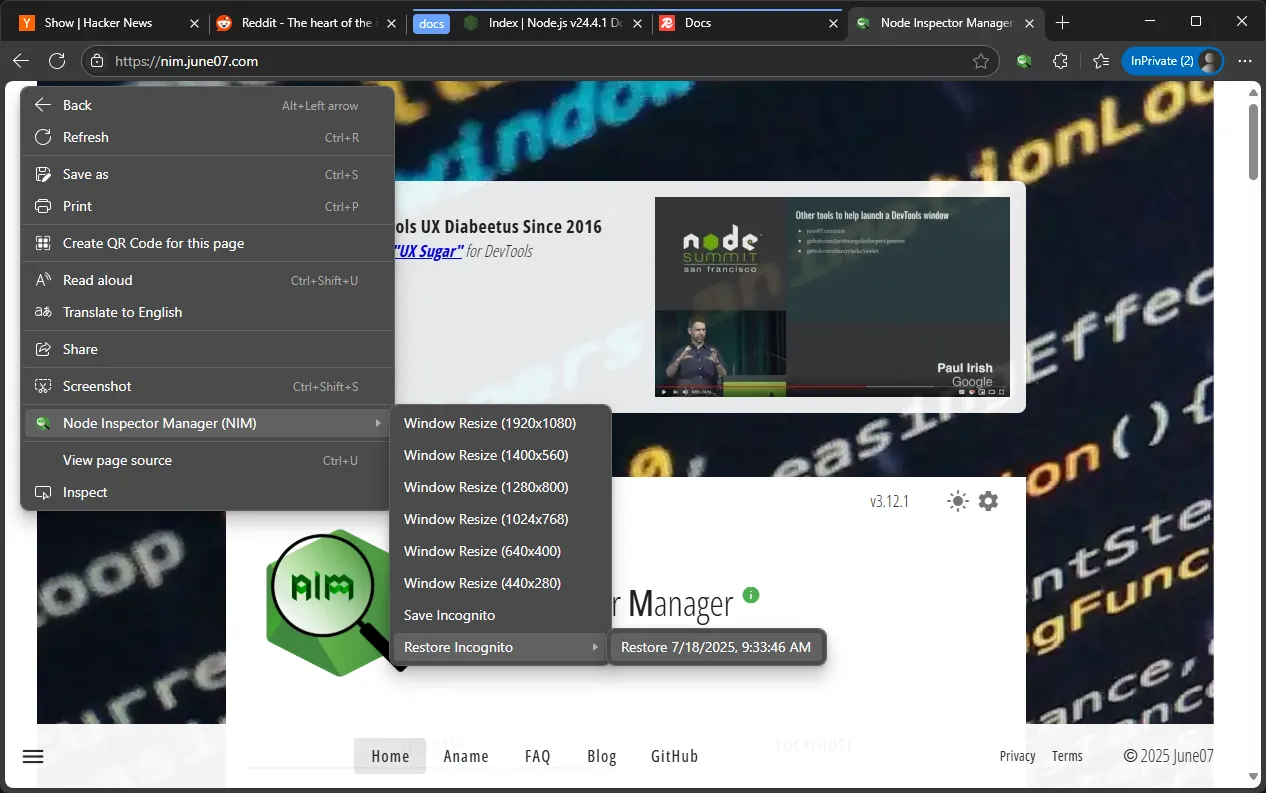Screen dimensions: 1266x793
Task: Select Read aloud menu entry
Action: [x=207, y=280]
